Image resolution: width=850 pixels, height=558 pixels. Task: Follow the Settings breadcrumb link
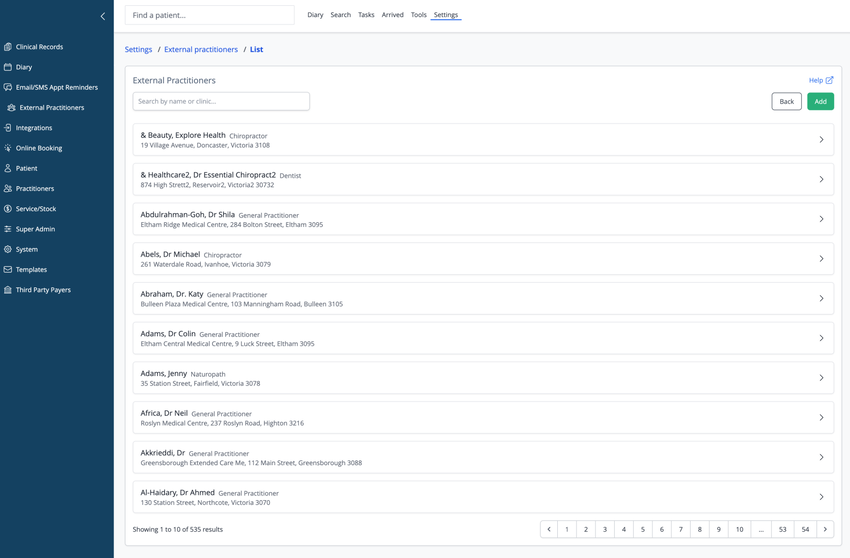pos(138,49)
